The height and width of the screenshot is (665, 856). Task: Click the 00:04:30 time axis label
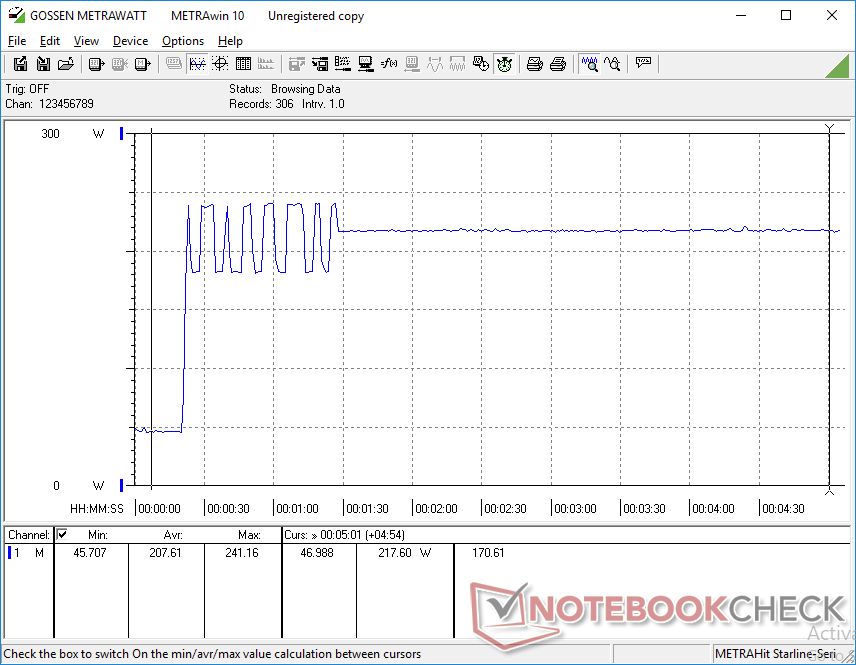[783, 509]
